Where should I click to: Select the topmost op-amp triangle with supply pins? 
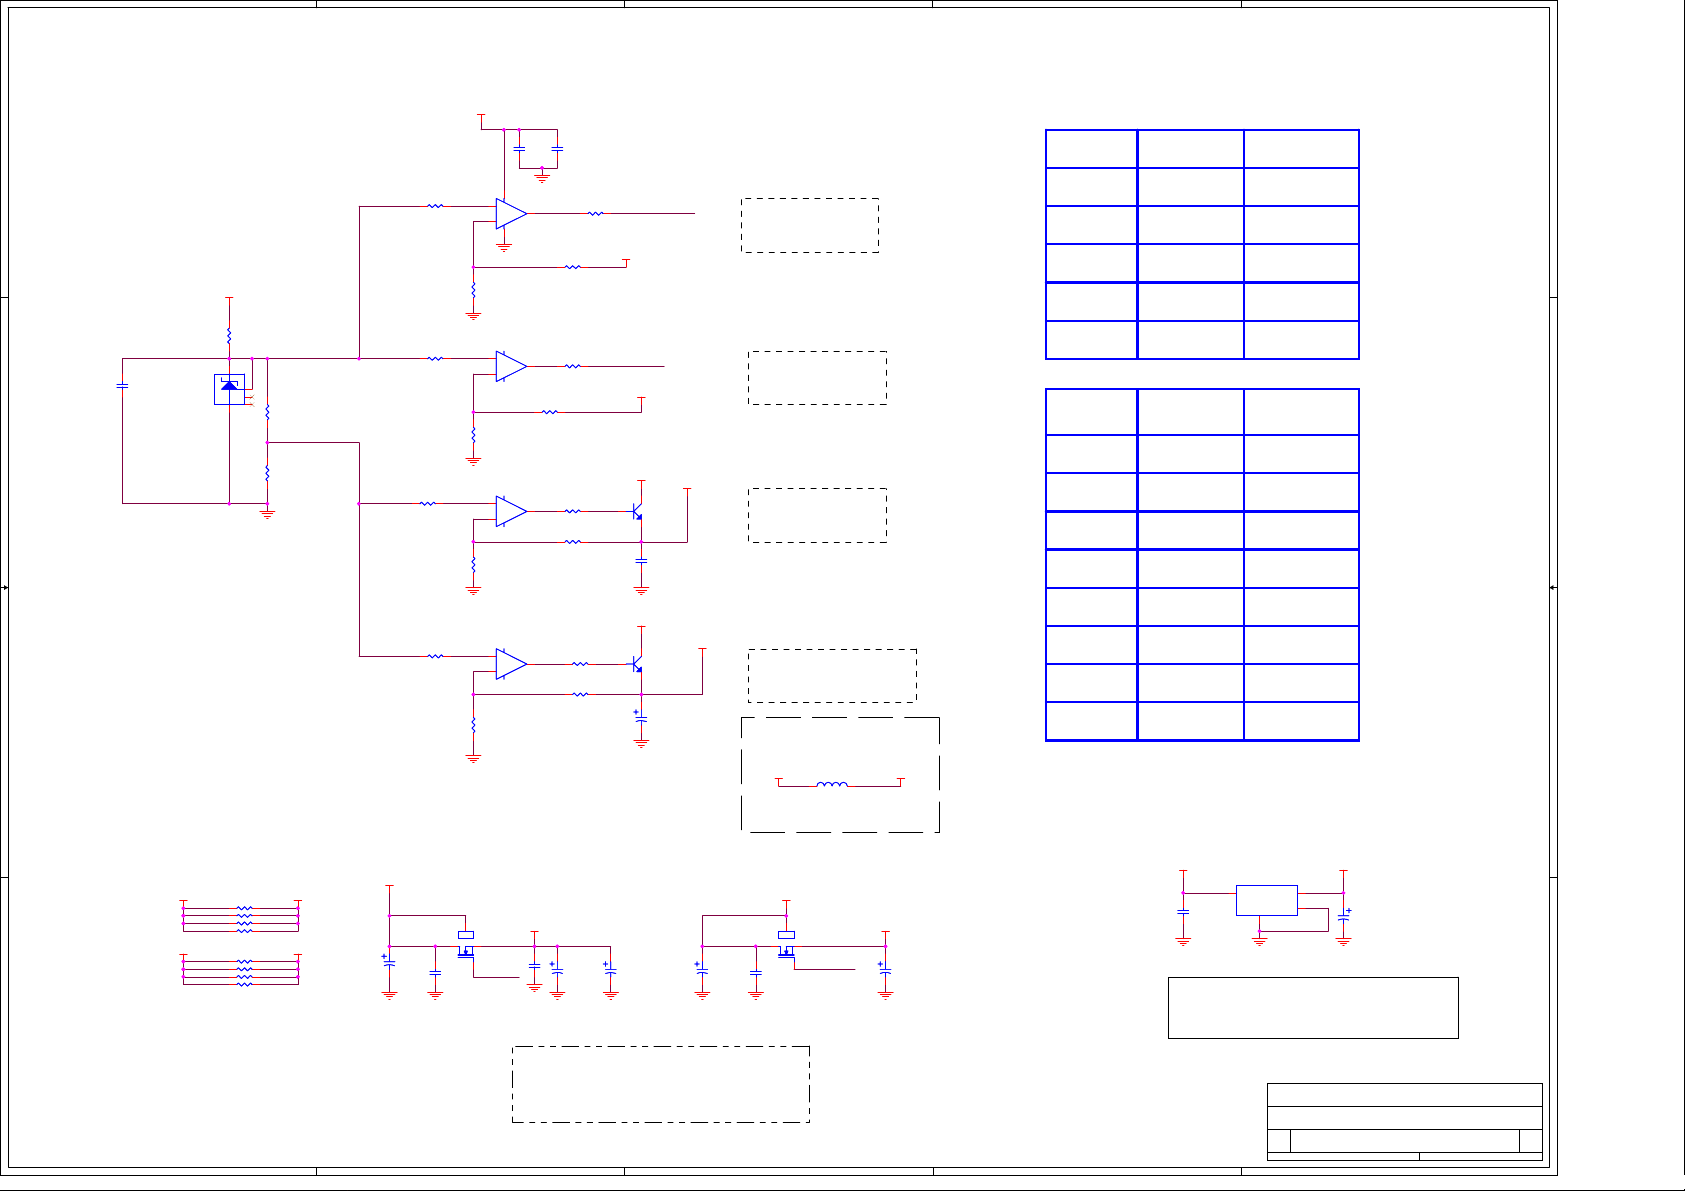tap(511, 213)
